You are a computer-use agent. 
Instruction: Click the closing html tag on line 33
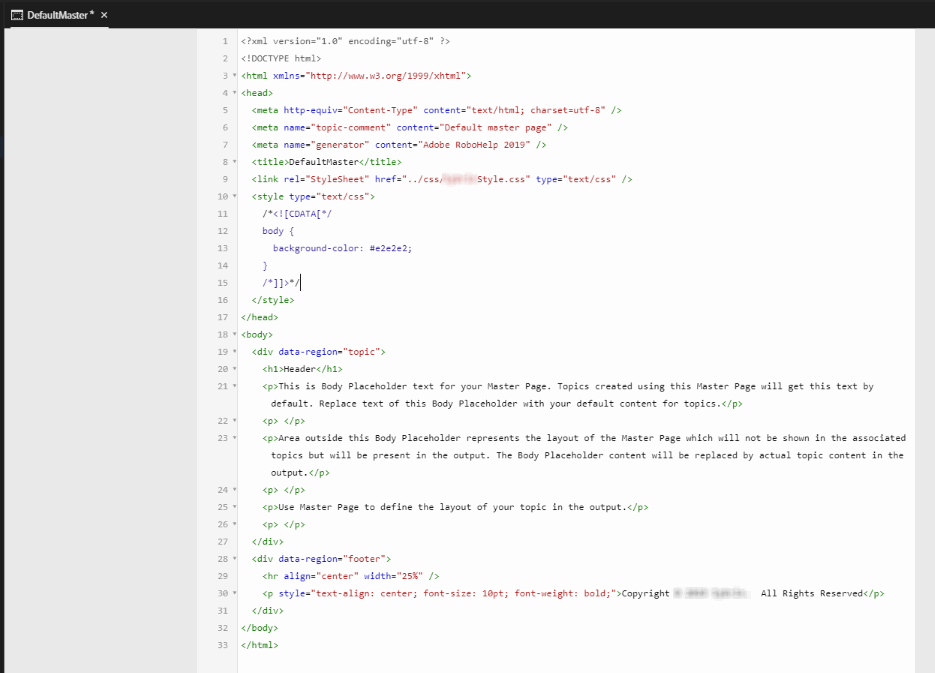259,646
